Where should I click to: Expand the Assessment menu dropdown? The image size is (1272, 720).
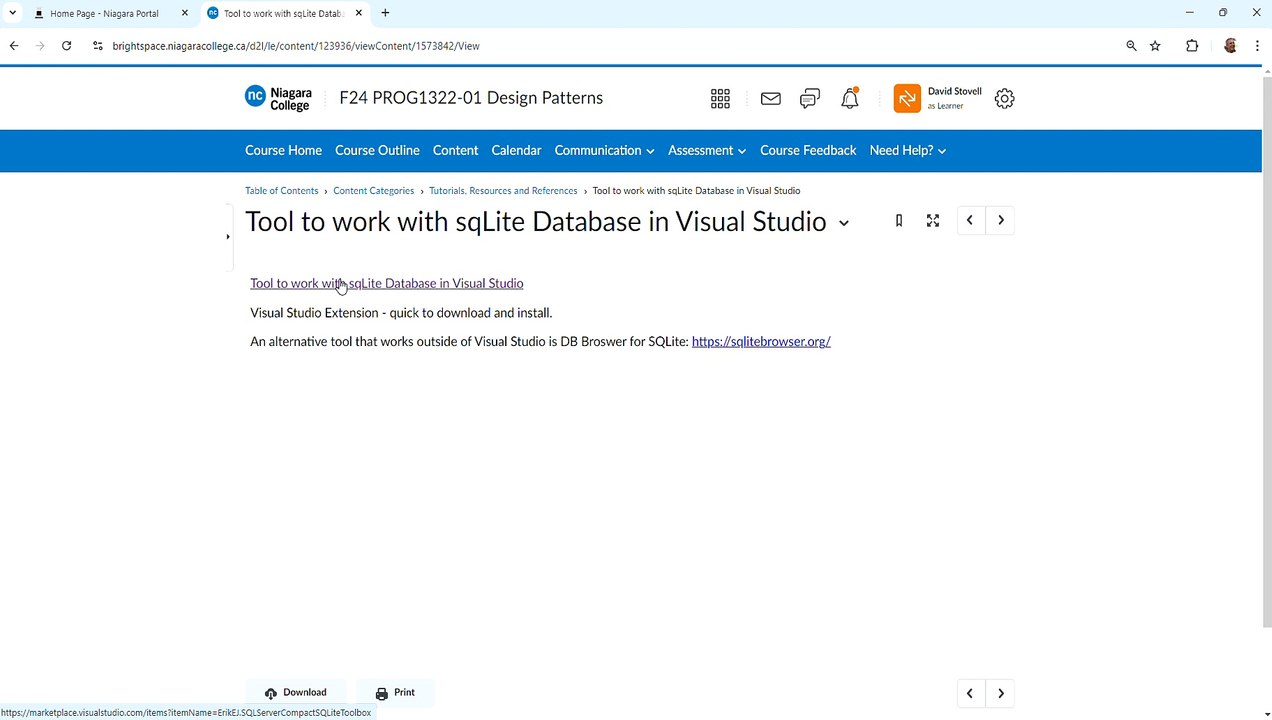pyautogui.click(x=706, y=151)
